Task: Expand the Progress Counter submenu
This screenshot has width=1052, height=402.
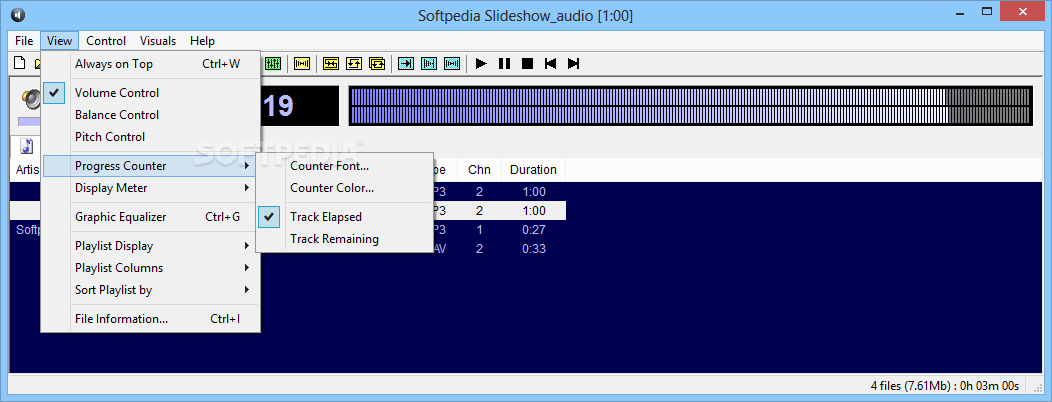Action: point(151,166)
